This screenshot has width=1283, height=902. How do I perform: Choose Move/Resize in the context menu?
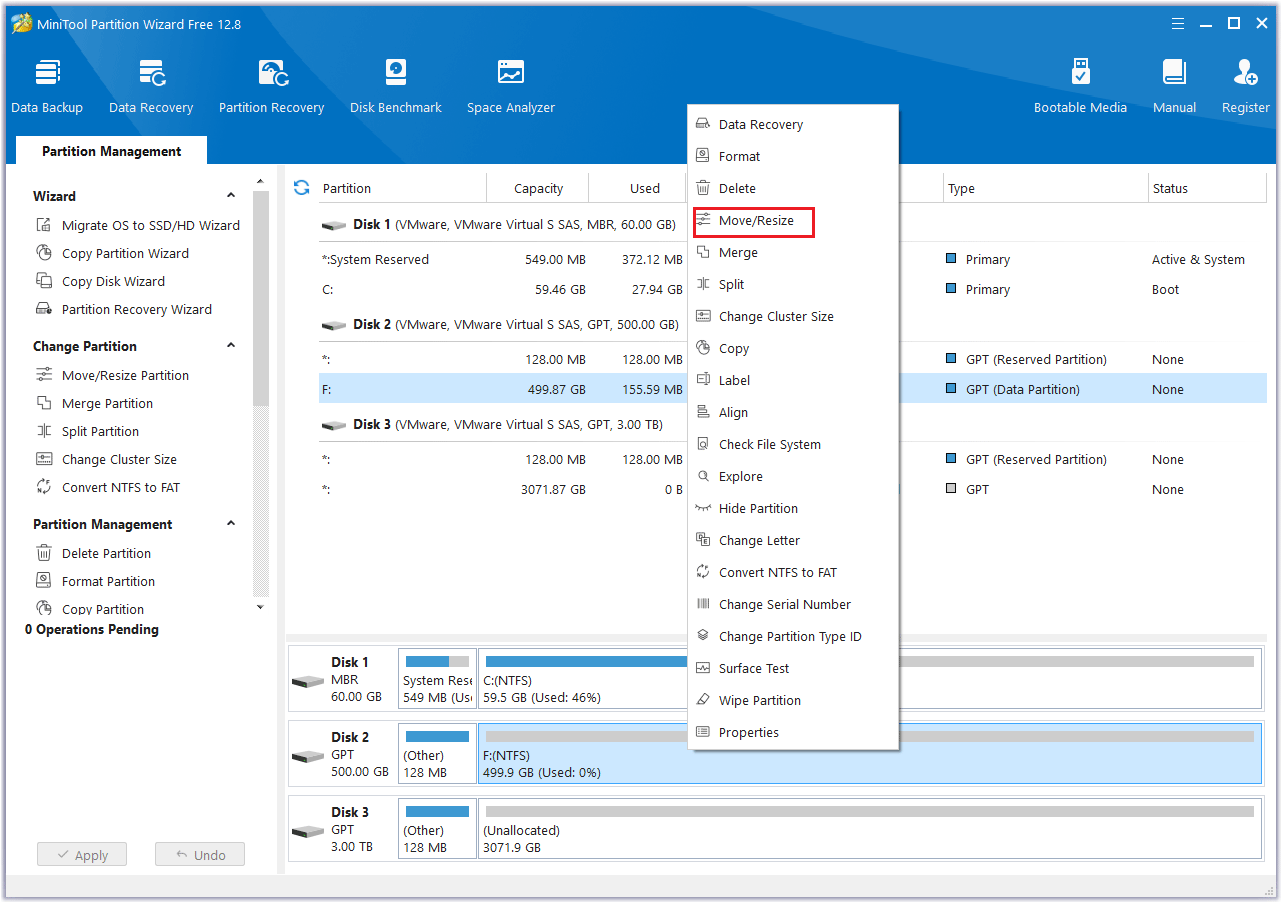pyautogui.click(x=755, y=221)
